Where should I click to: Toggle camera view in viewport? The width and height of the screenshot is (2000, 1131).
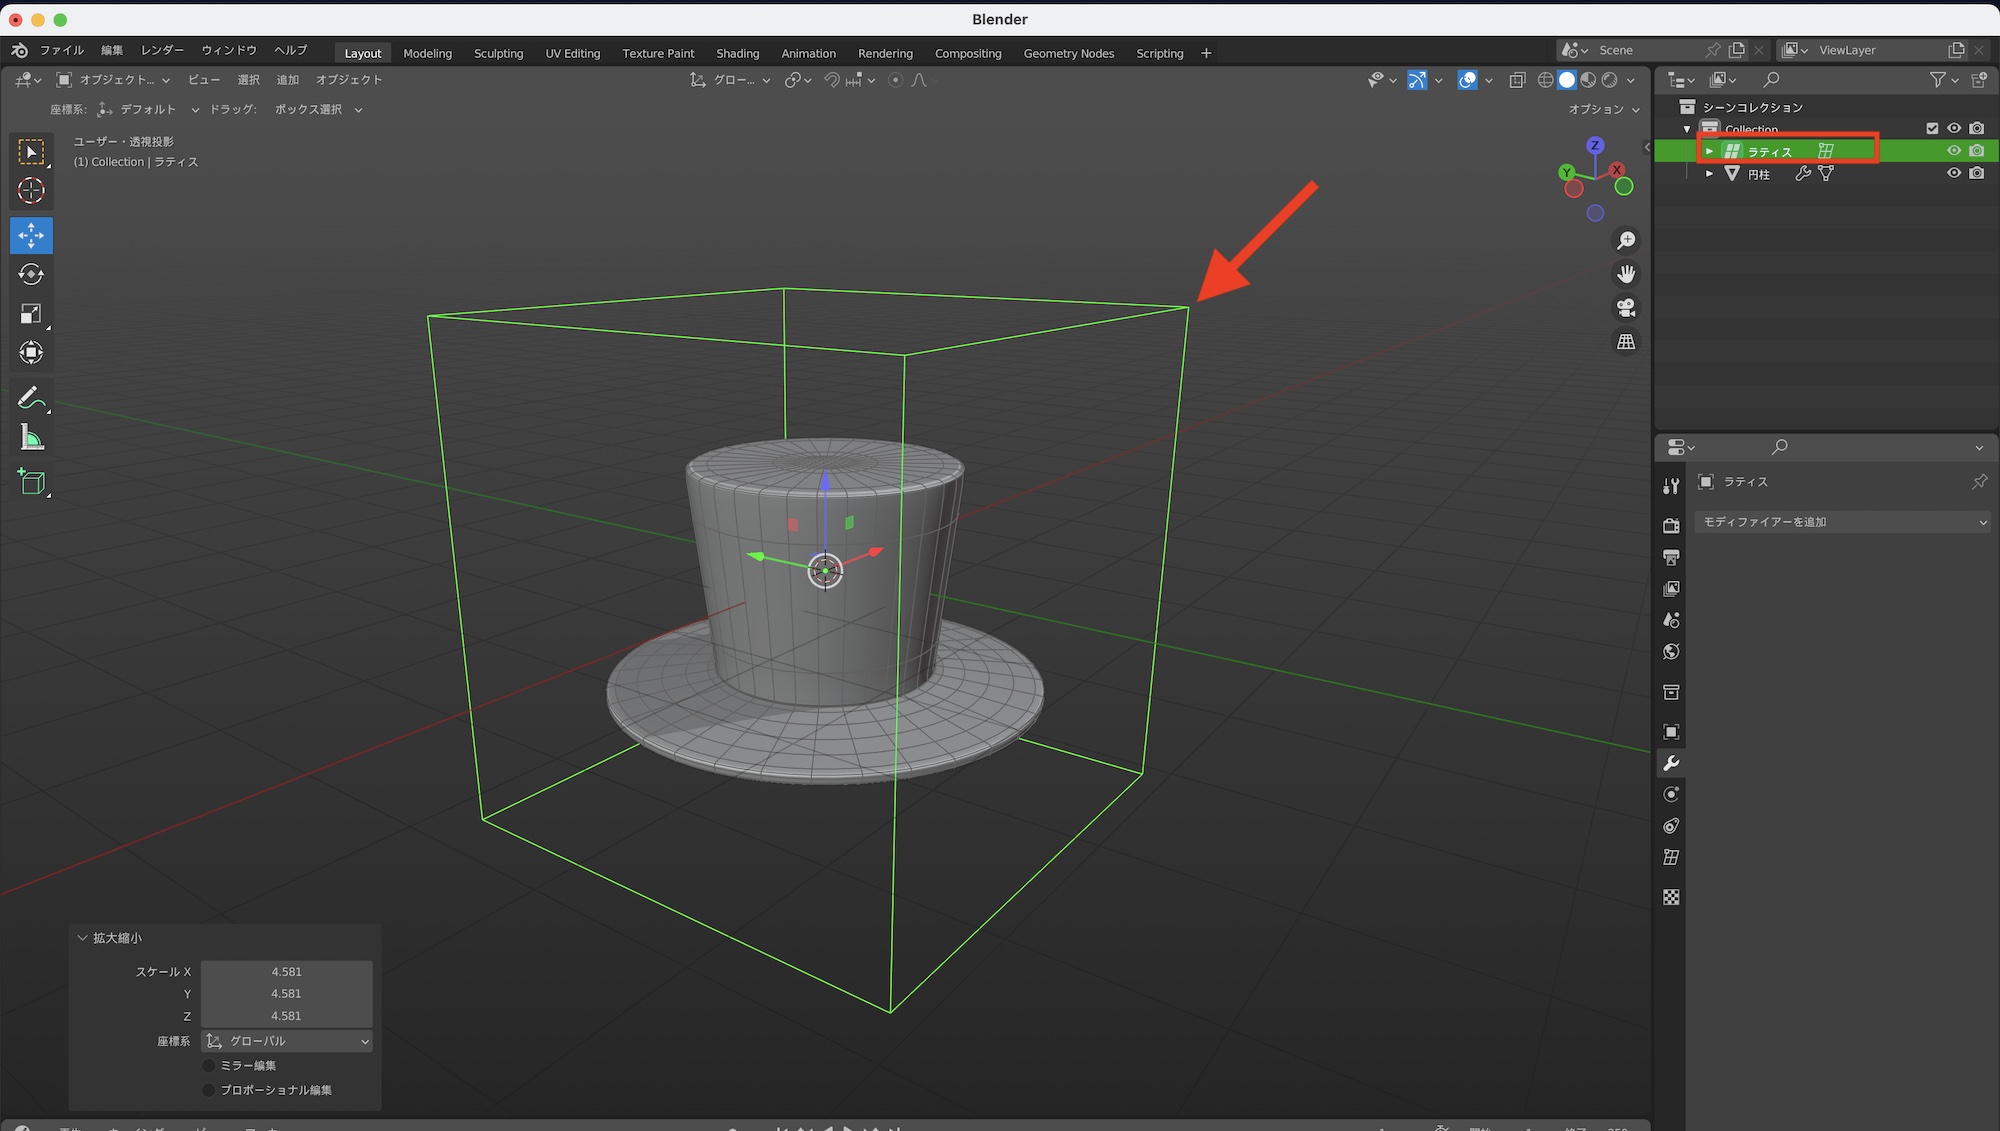click(x=1626, y=308)
